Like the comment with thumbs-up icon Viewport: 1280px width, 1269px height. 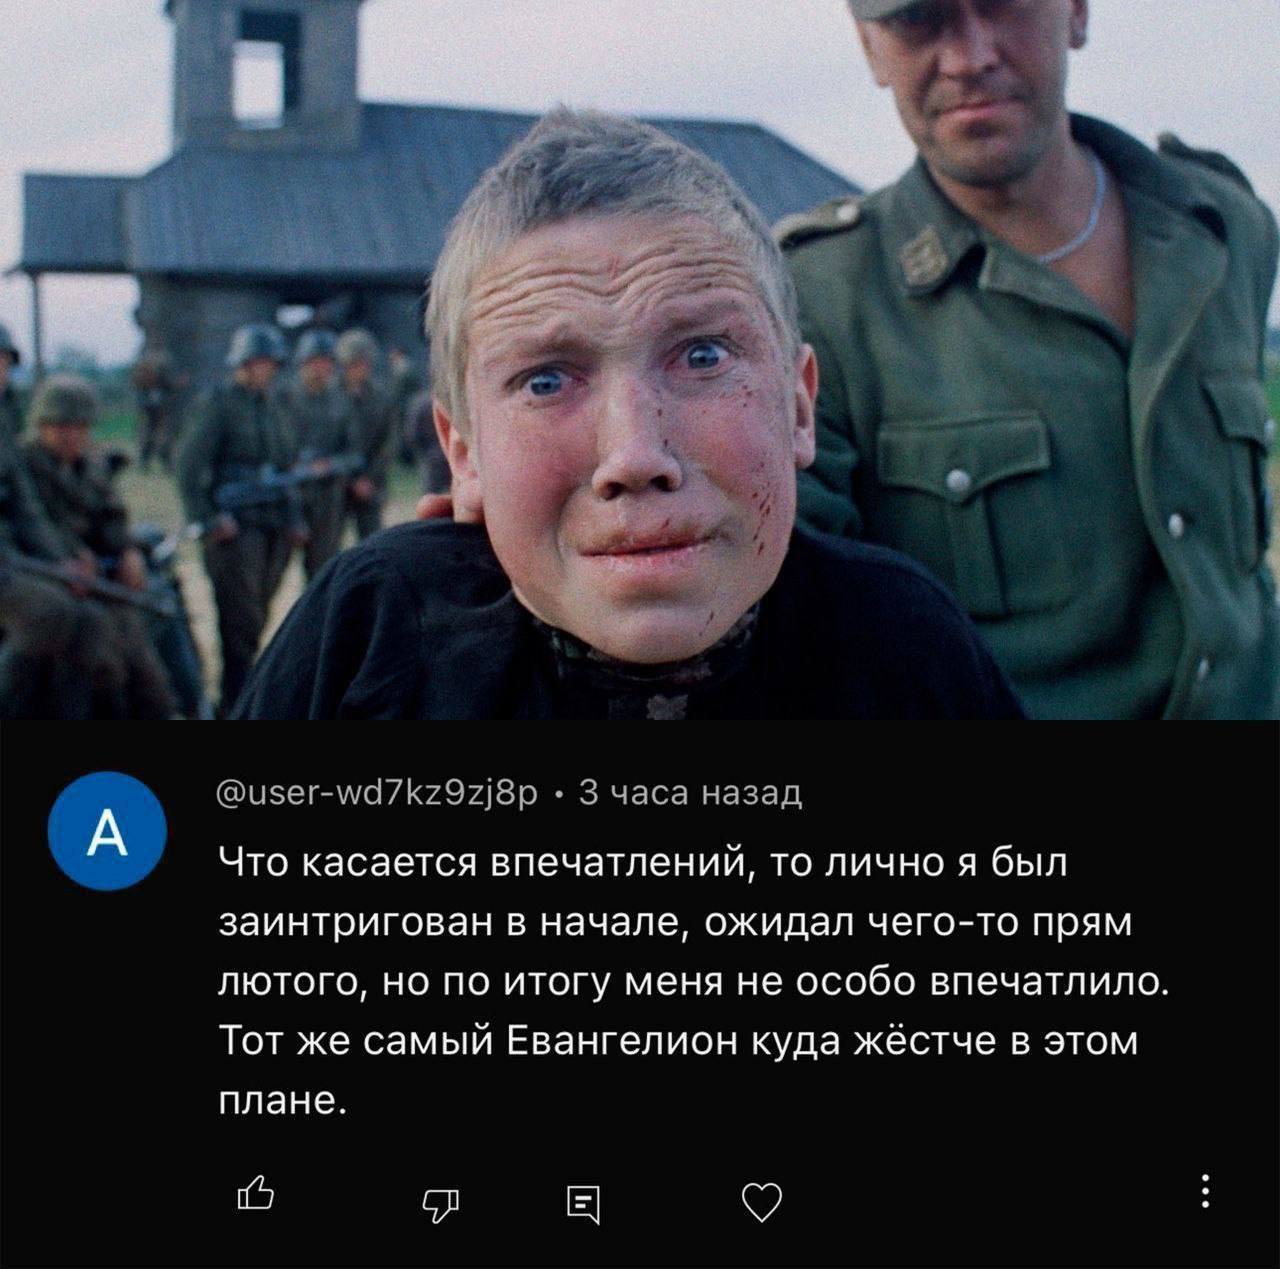pos(255,1195)
